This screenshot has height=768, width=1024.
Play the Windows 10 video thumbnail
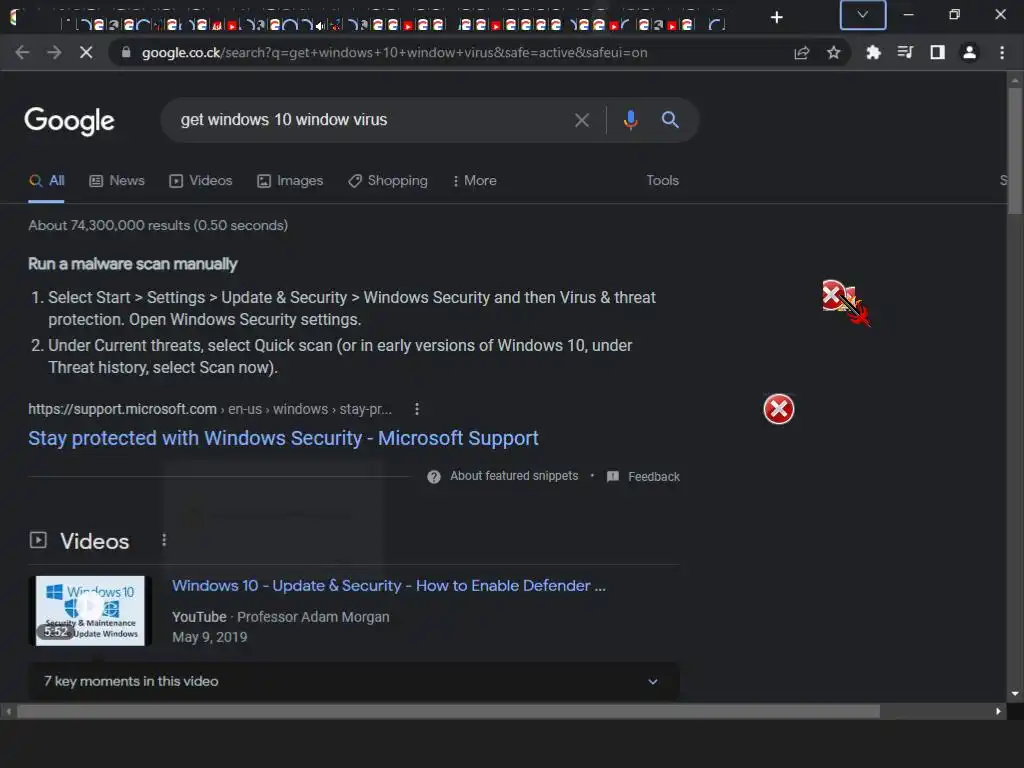[90, 611]
